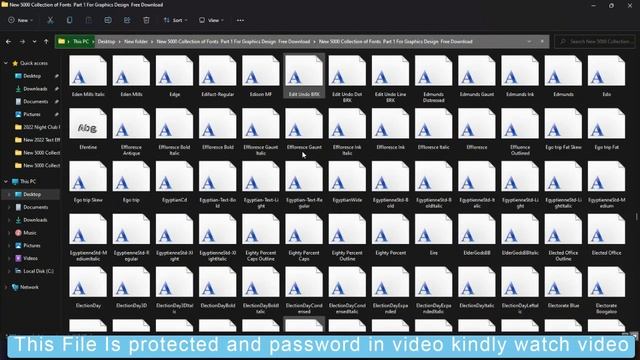This screenshot has width=640, height=360.
Task: Go back with the left arrow
Action: coord(8,42)
